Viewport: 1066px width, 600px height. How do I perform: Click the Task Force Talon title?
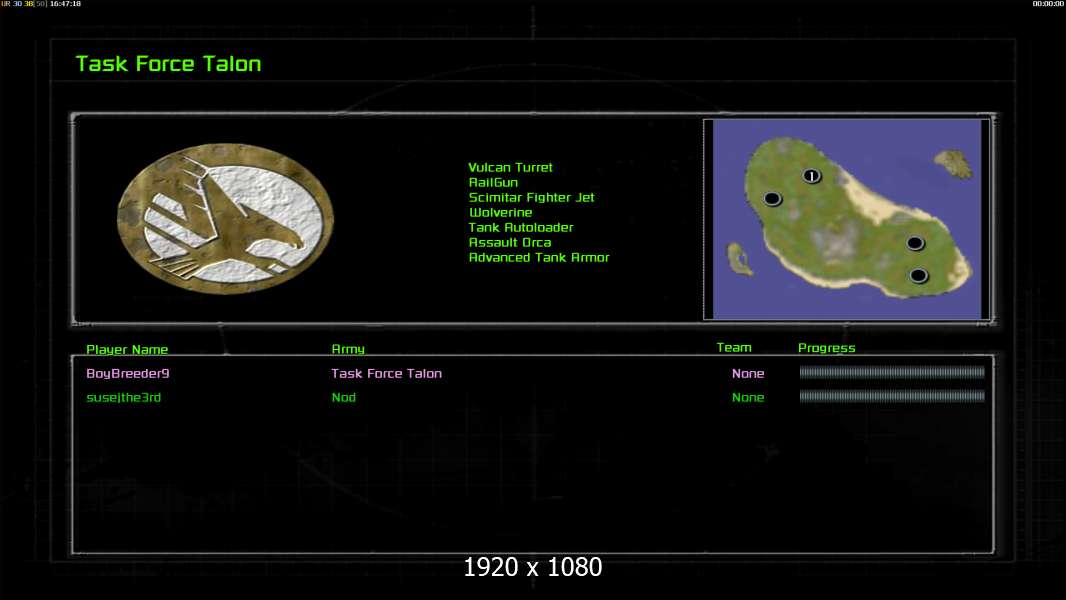pos(168,64)
